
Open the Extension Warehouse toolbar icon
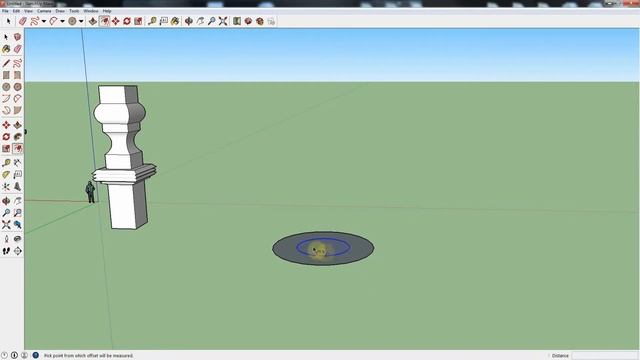(x=248, y=21)
